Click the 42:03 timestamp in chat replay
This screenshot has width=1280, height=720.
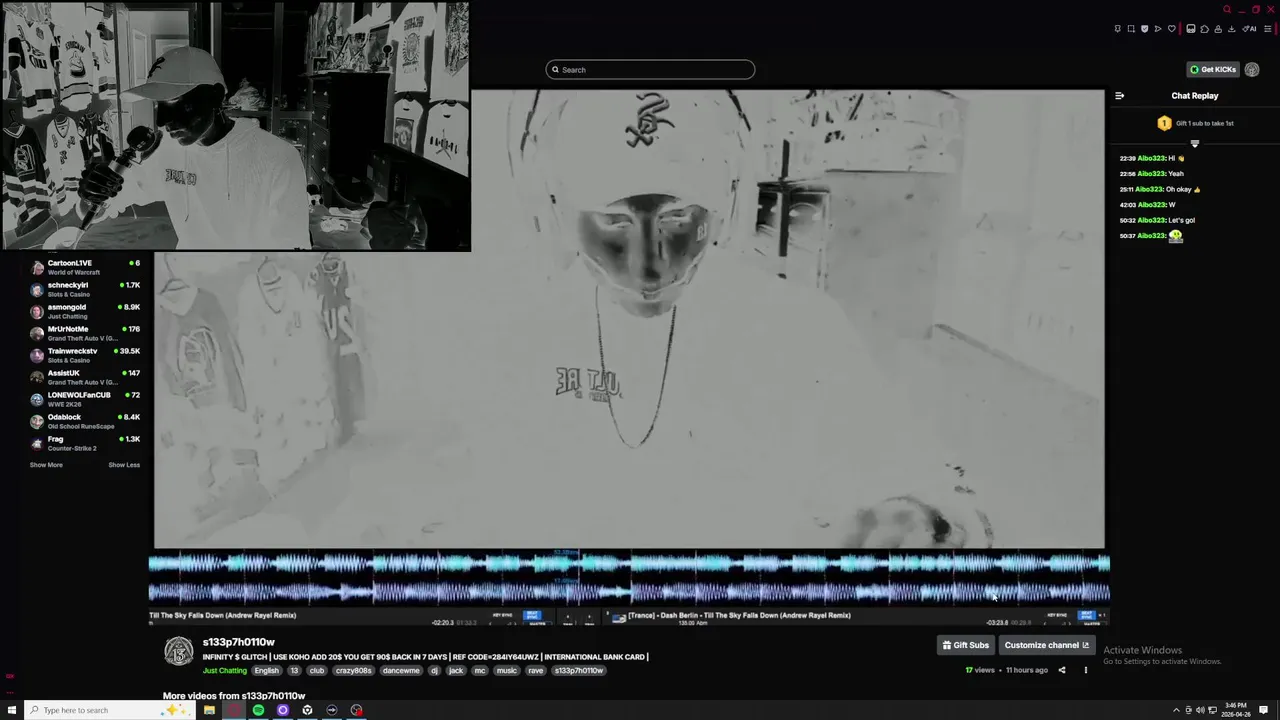pyautogui.click(x=1127, y=205)
